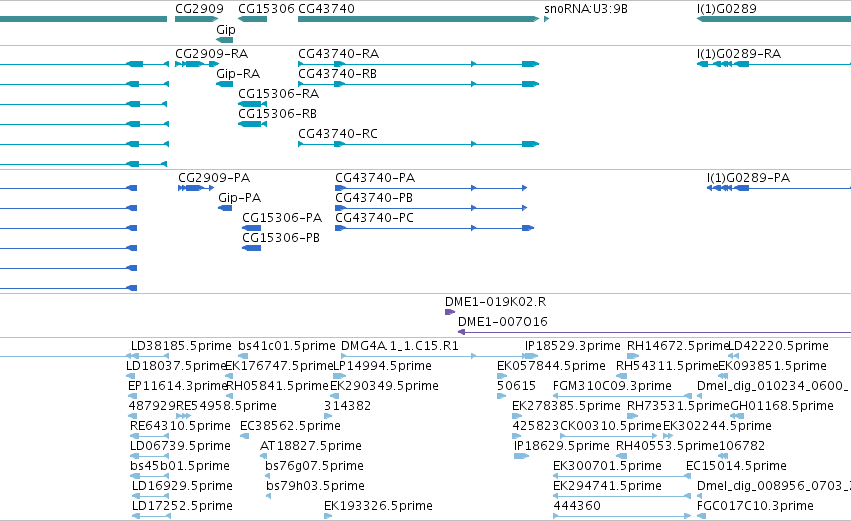This screenshot has height=521, width=851.
Task: Select transcript CG2909-RA
Action: click(x=211, y=54)
